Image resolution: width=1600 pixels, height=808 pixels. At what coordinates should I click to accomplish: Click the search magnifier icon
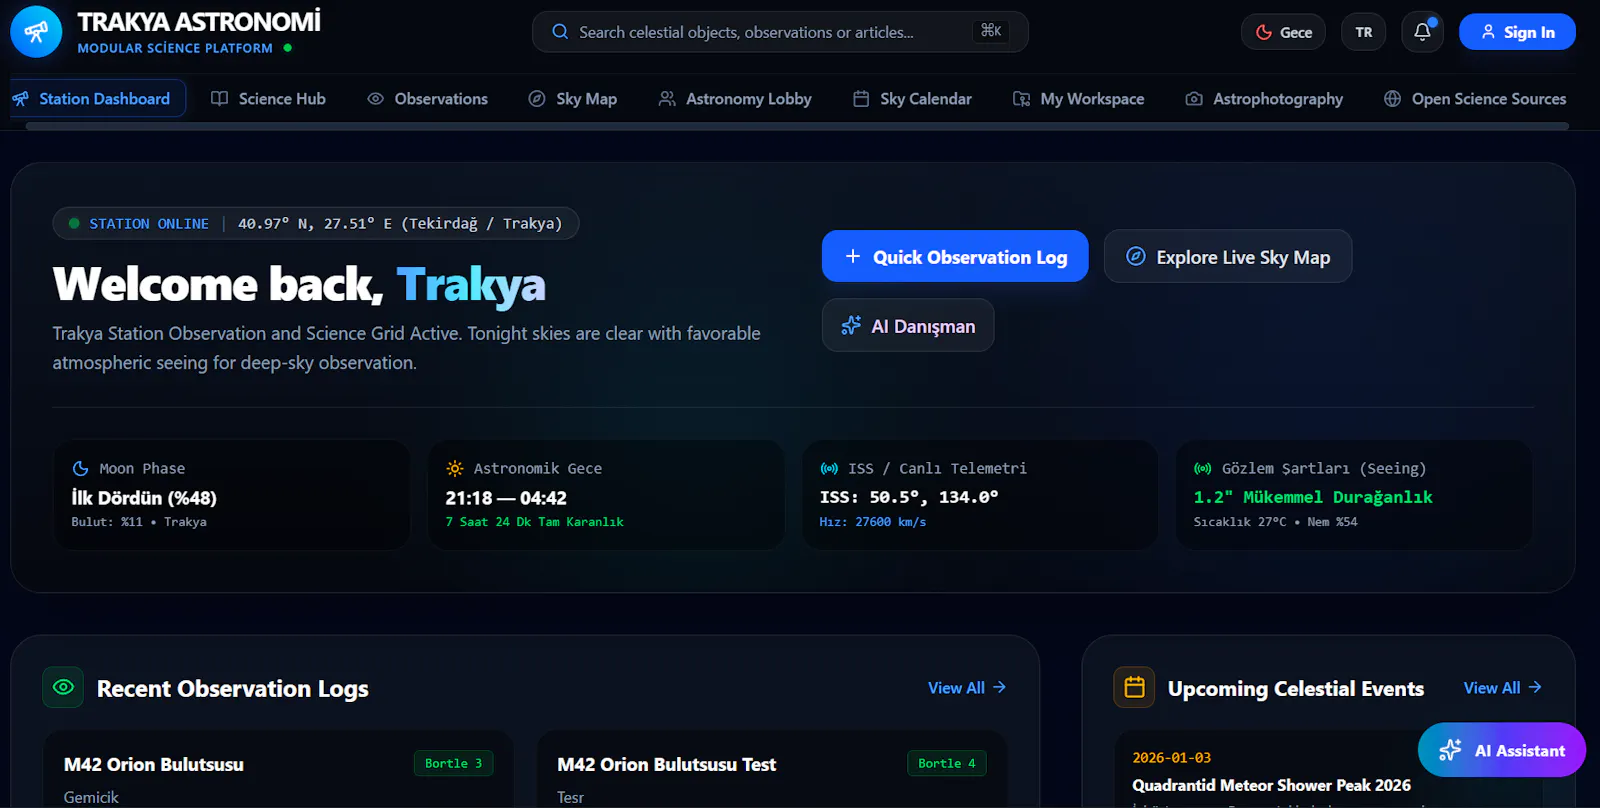click(560, 32)
